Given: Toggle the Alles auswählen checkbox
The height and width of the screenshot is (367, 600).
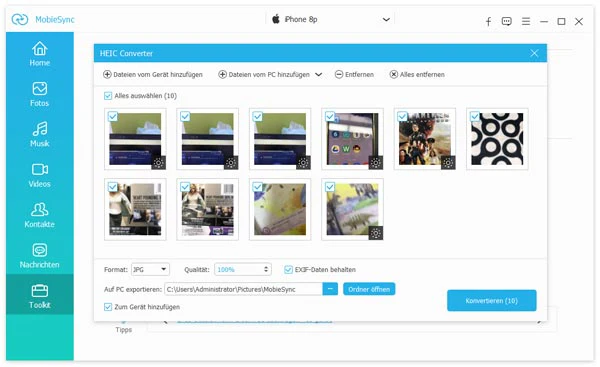Looking at the screenshot, I should pyautogui.click(x=108, y=96).
